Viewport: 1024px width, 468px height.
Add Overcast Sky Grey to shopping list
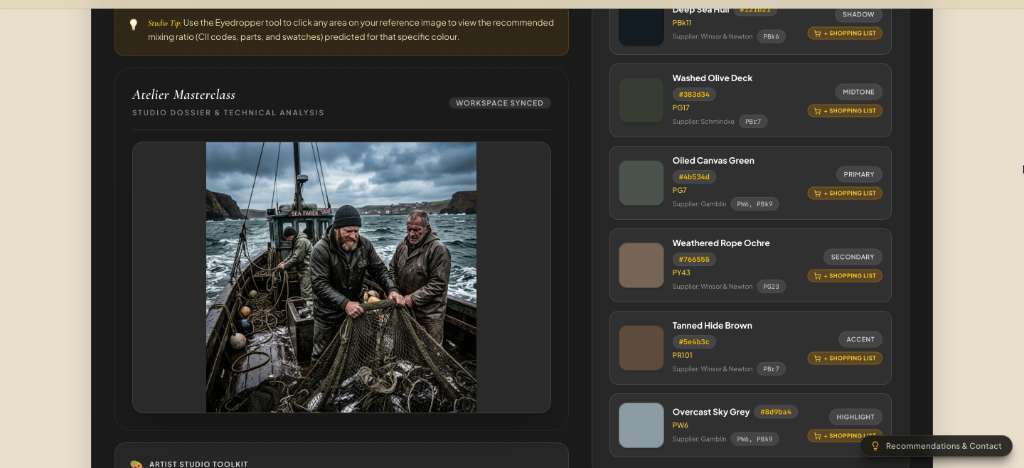[844, 435]
